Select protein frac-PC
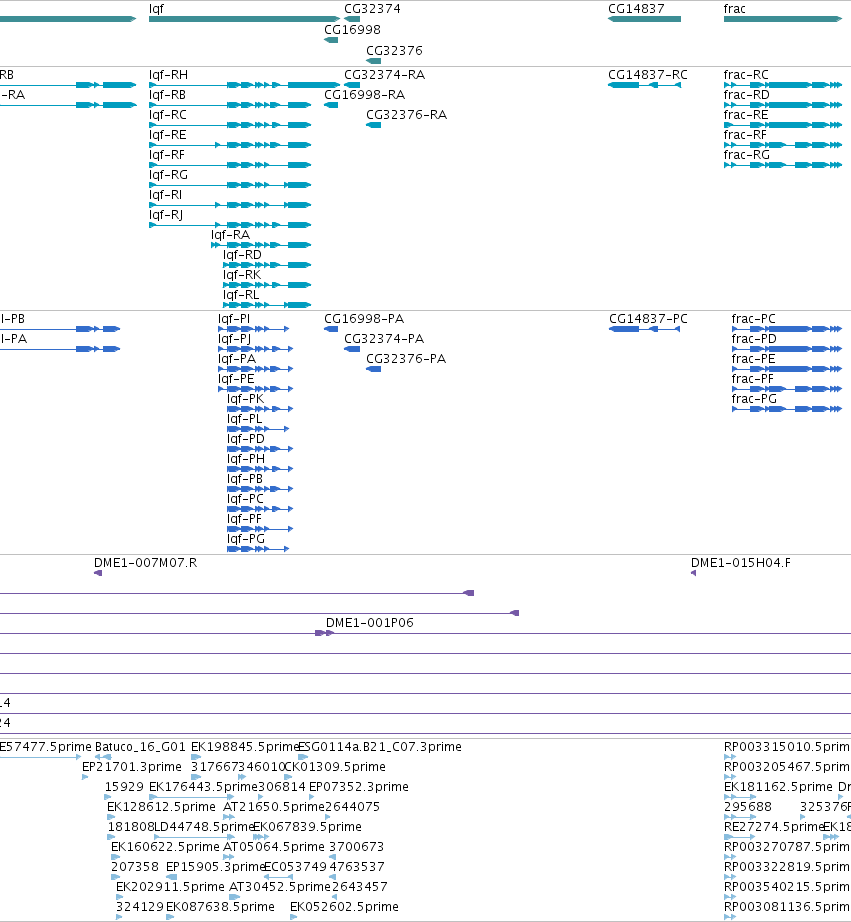 point(753,319)
